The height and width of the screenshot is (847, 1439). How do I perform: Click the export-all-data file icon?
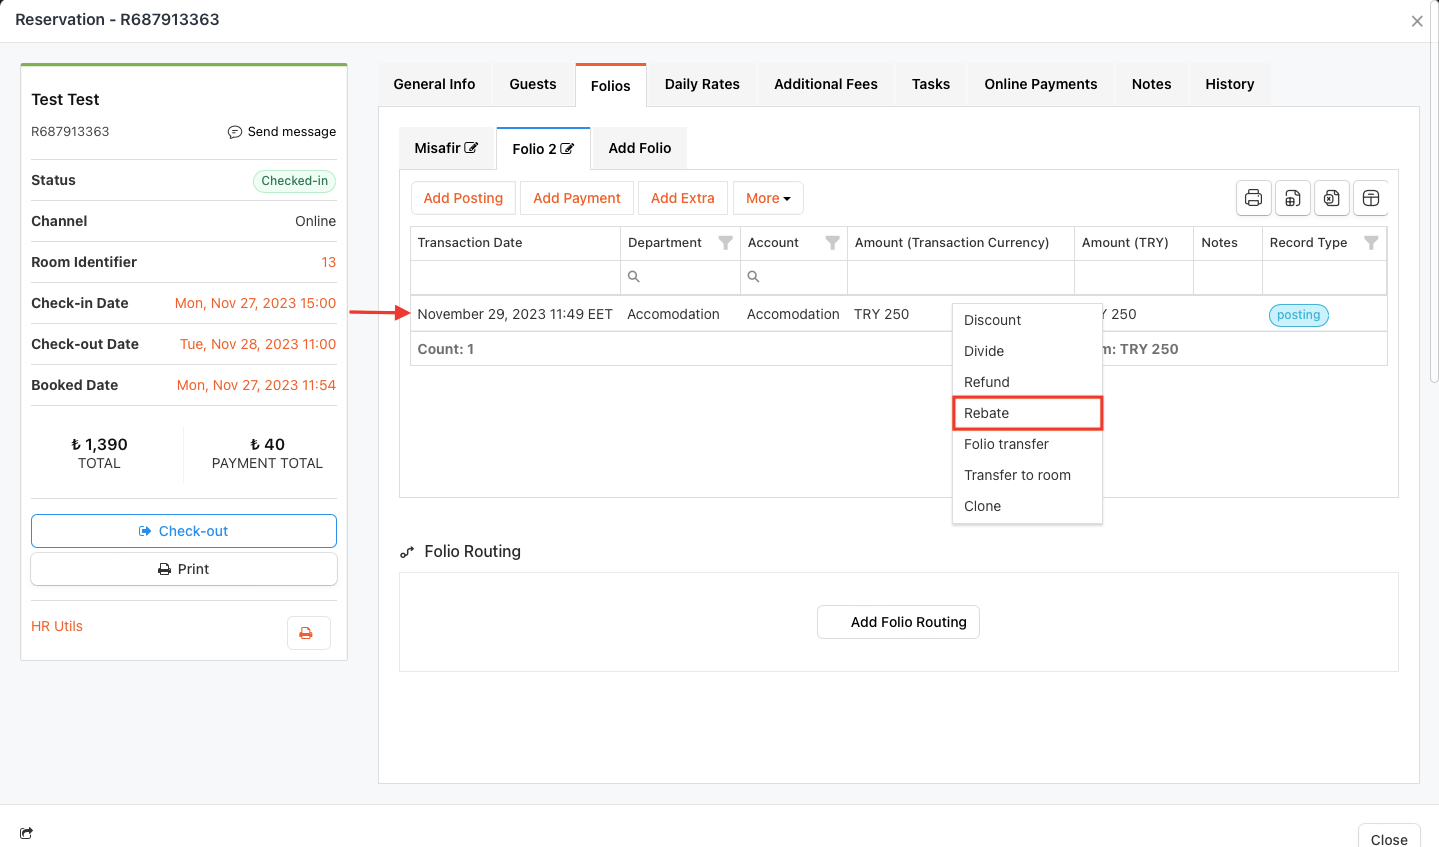pyautogui.click(x=1292, y=198)
